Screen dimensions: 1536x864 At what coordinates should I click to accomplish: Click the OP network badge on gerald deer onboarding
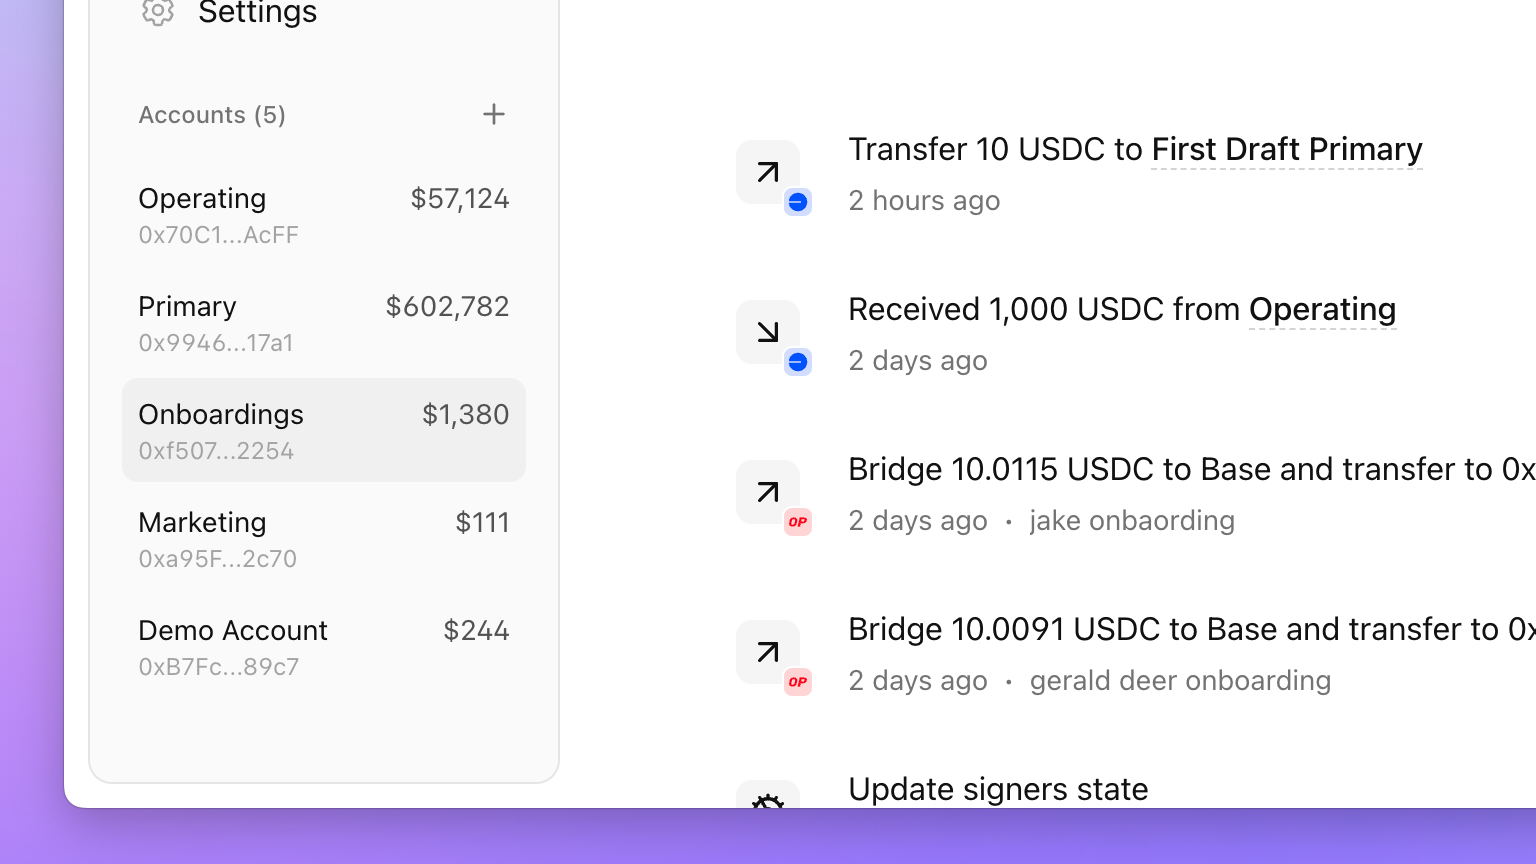[x=798, y=682]
